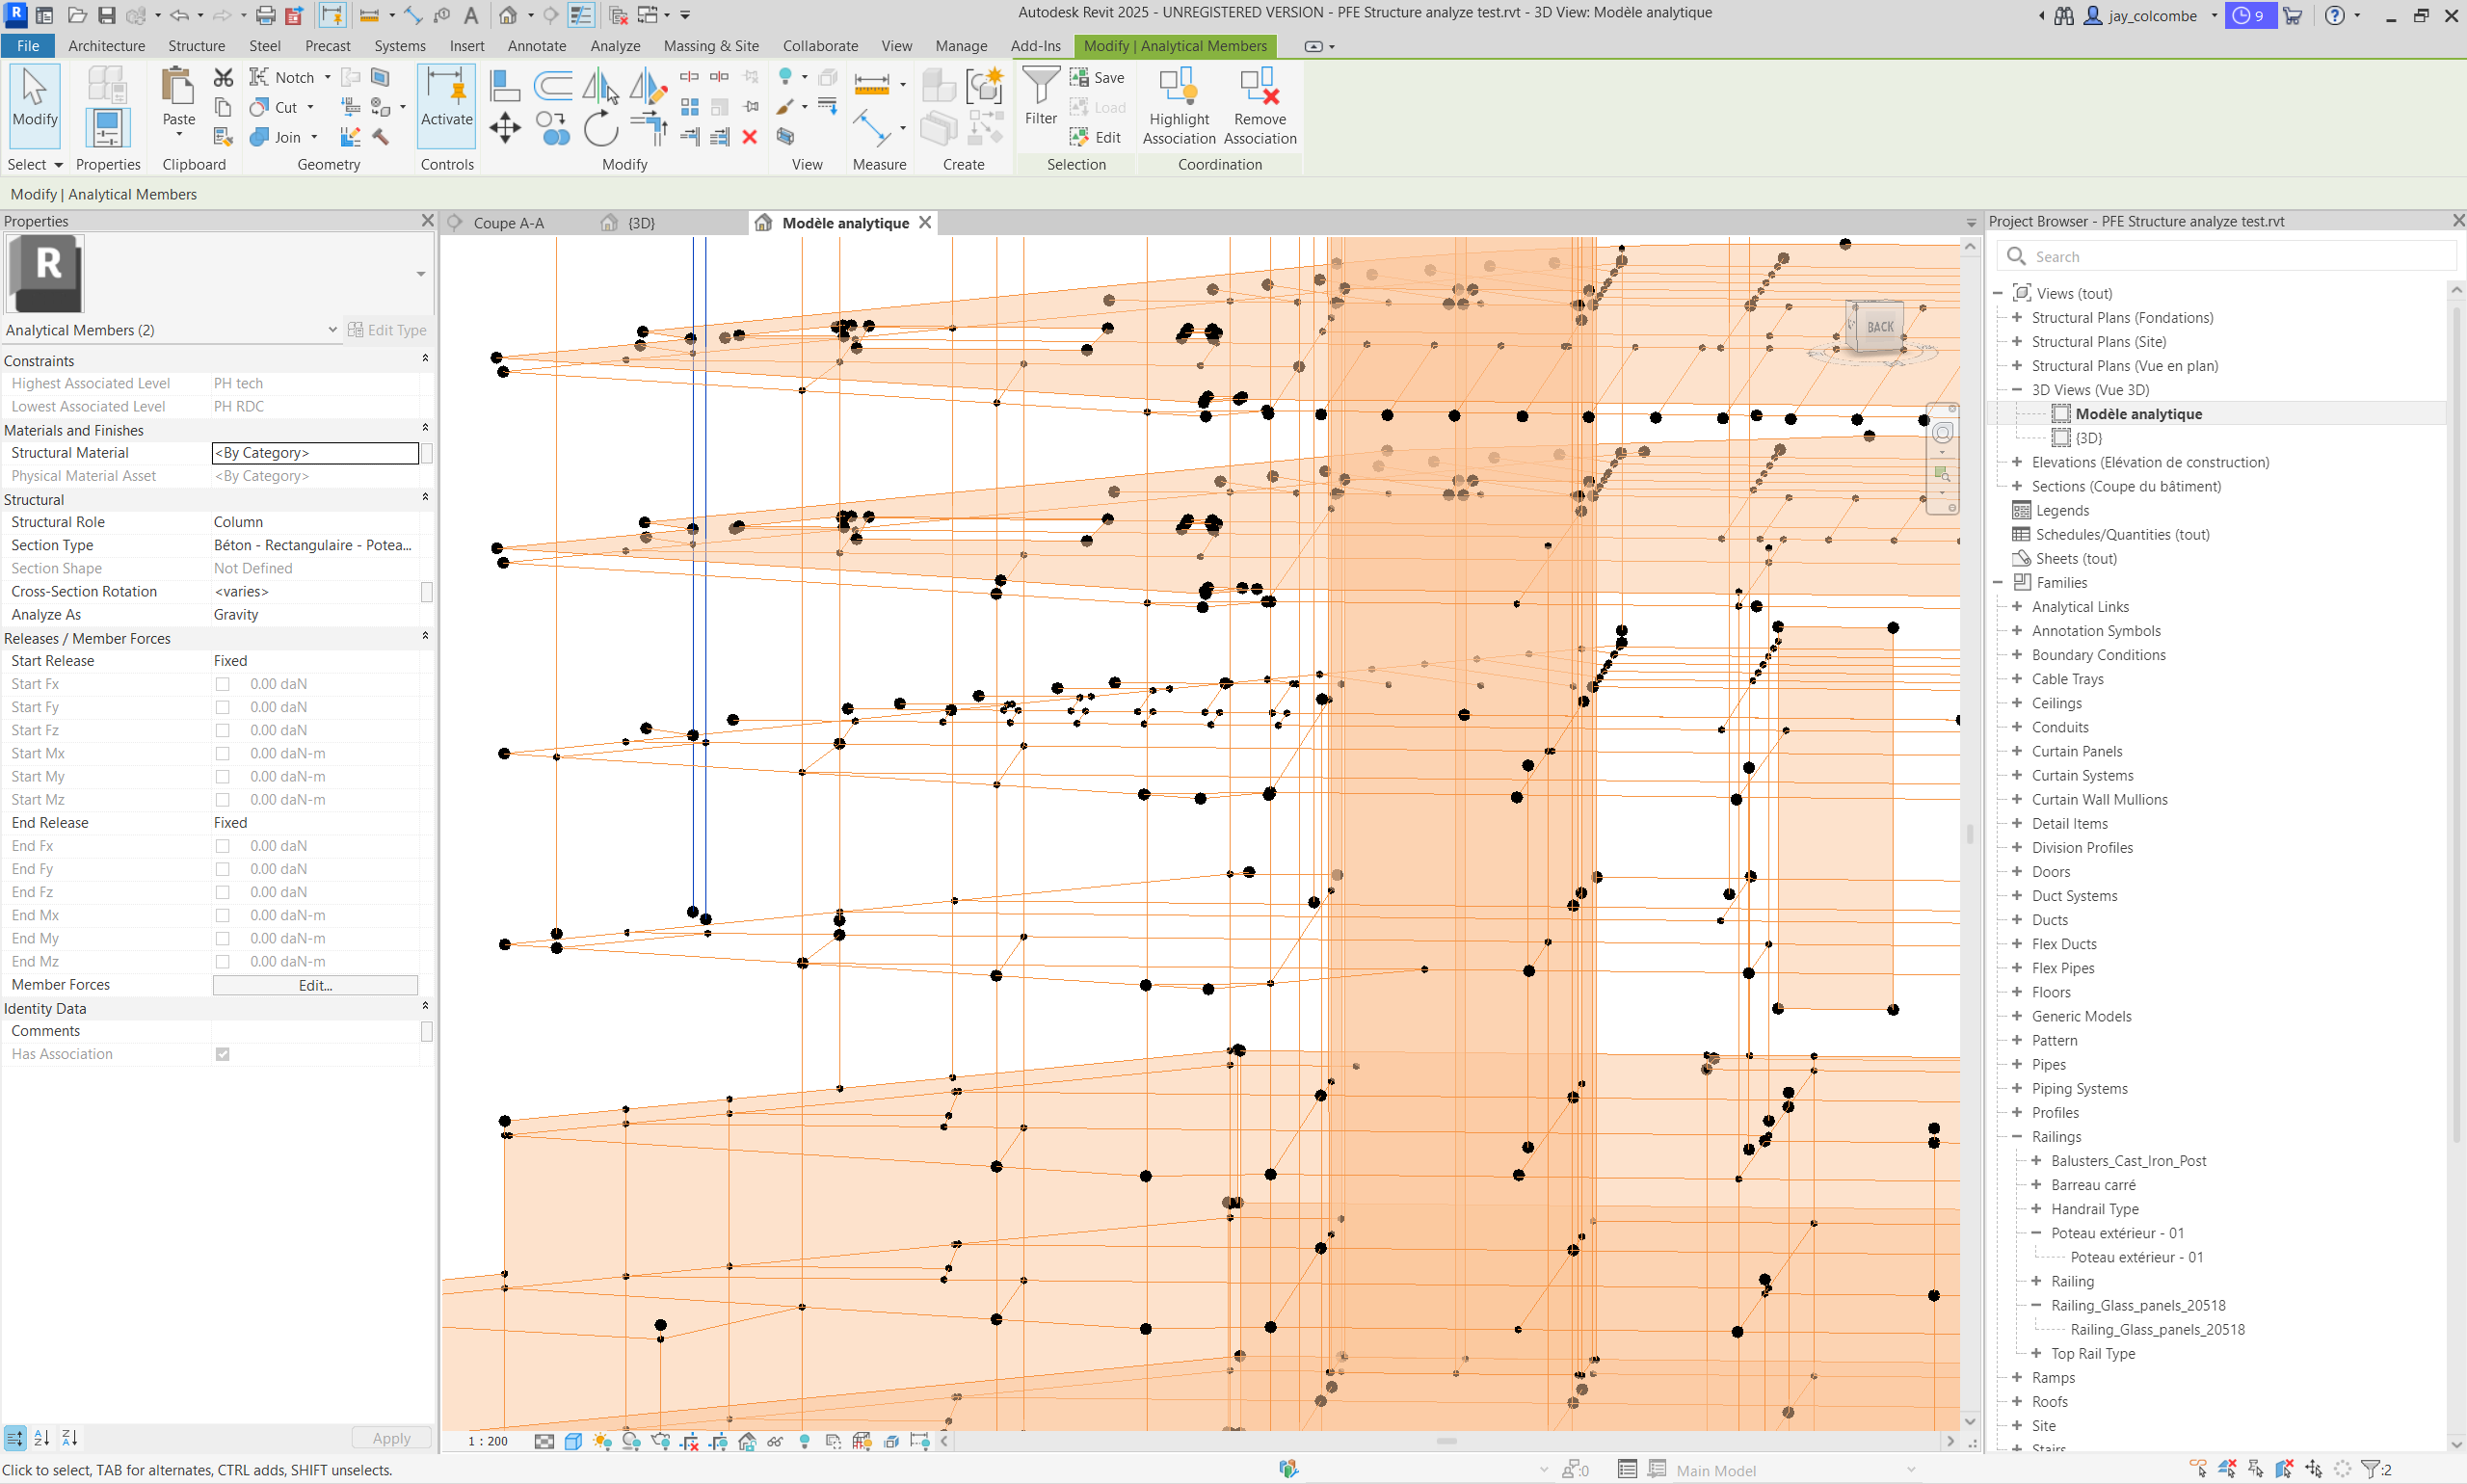2467x1484 pixels.
Task: Switch to the Coupe A-A view tab
Action: [x=509, y=222]
